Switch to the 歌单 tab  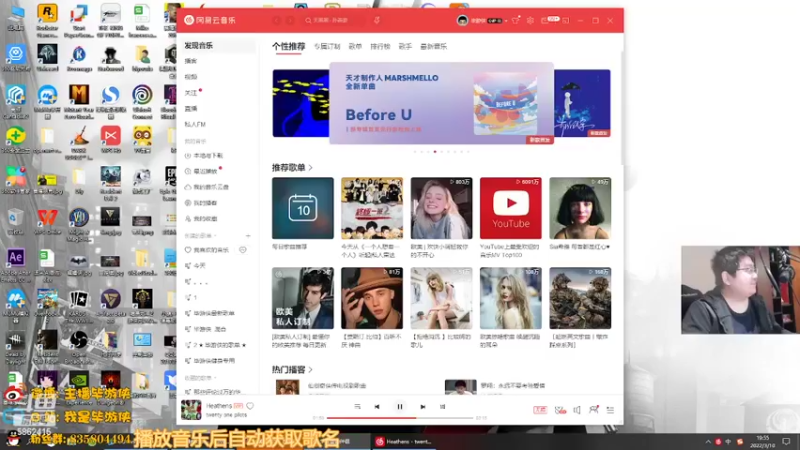click(x=355, y=46)
